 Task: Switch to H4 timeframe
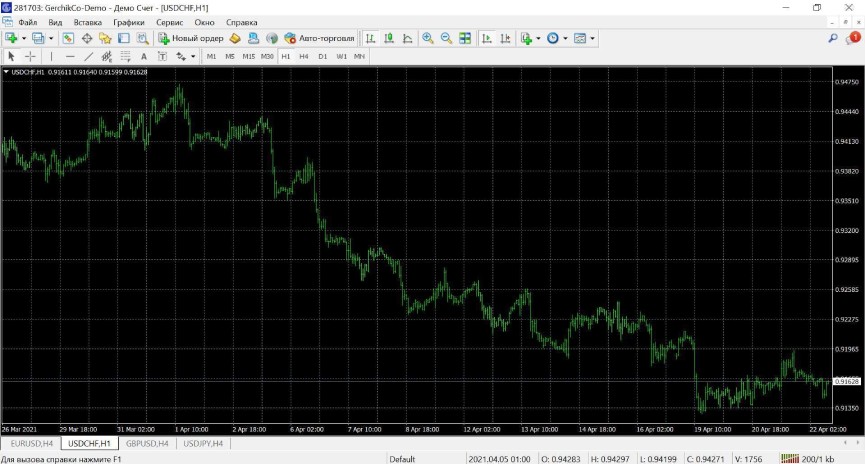pos(304,56)
